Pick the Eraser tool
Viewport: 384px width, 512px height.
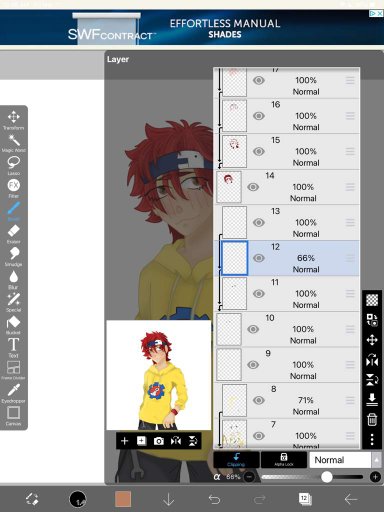point(14,233)
